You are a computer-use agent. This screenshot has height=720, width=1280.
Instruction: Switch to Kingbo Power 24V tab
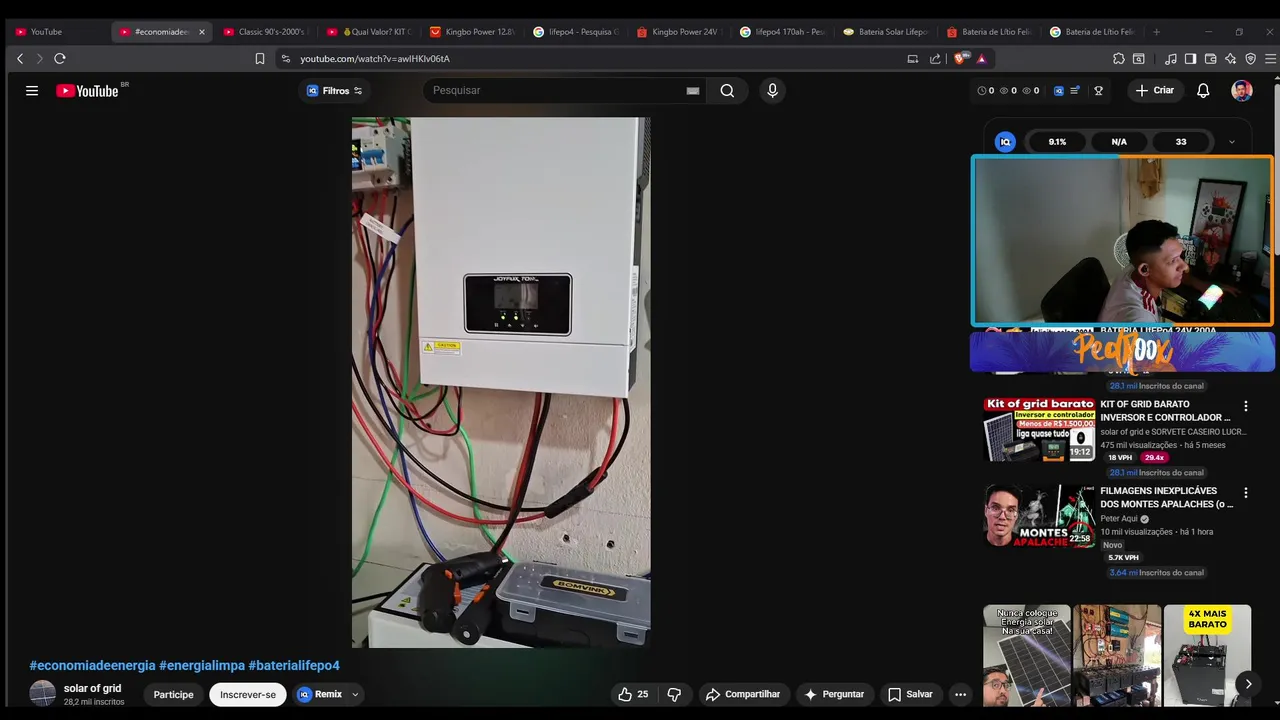click(x=678, y=32)
